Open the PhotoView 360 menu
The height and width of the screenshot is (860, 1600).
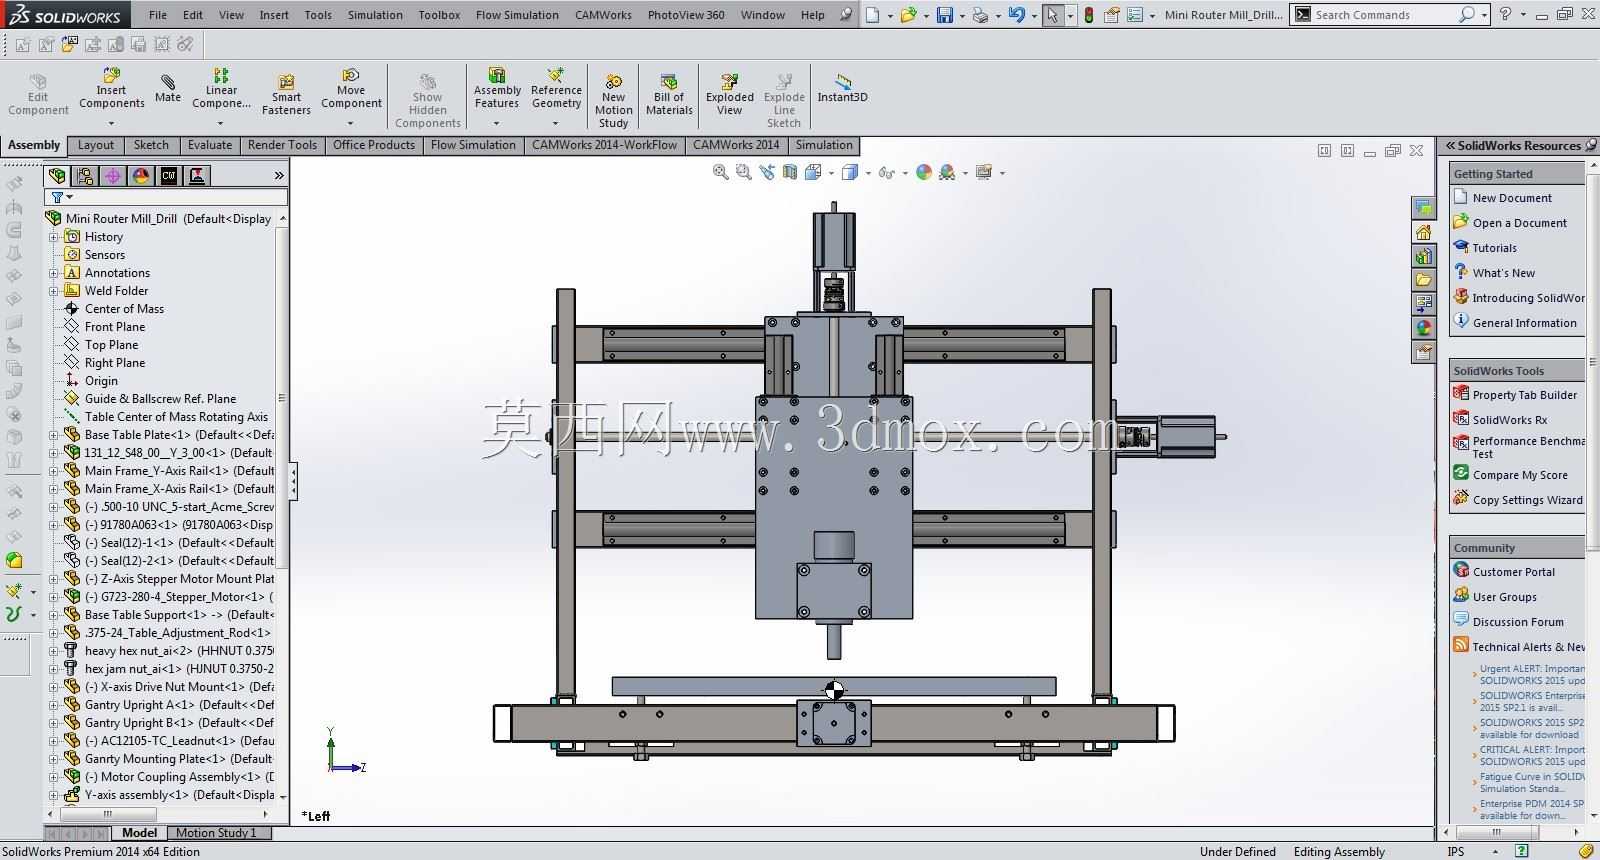(686, 15)
